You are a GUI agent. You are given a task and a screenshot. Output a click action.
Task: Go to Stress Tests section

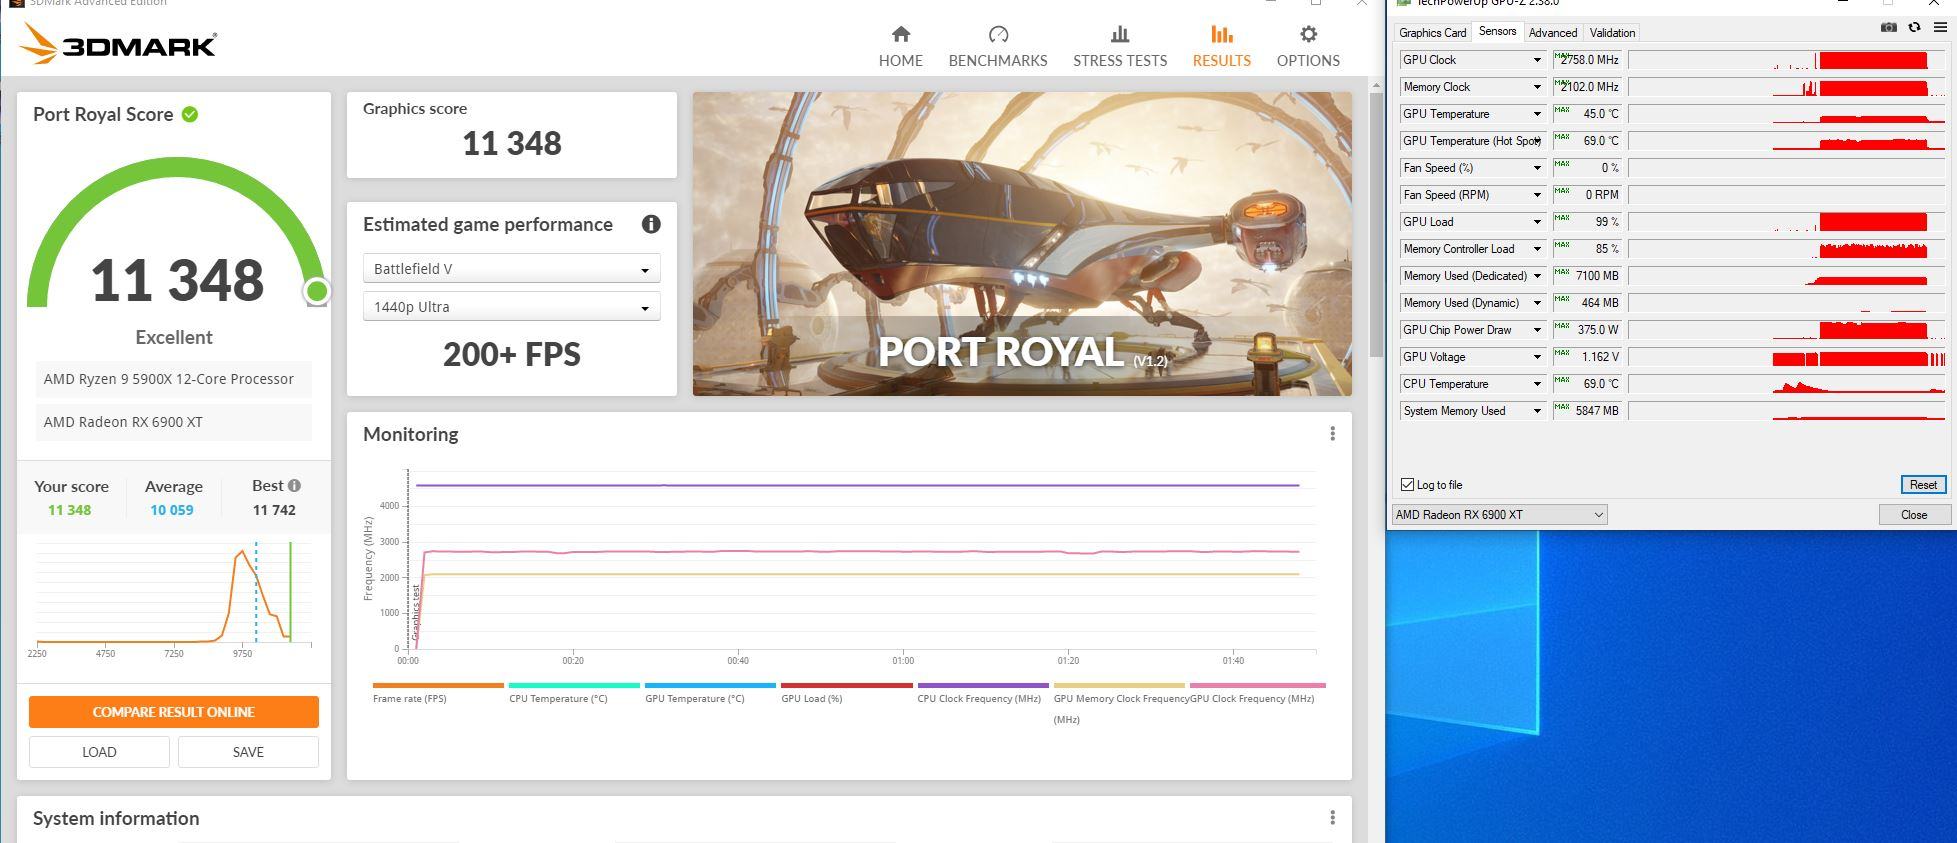pos(1120,47)
